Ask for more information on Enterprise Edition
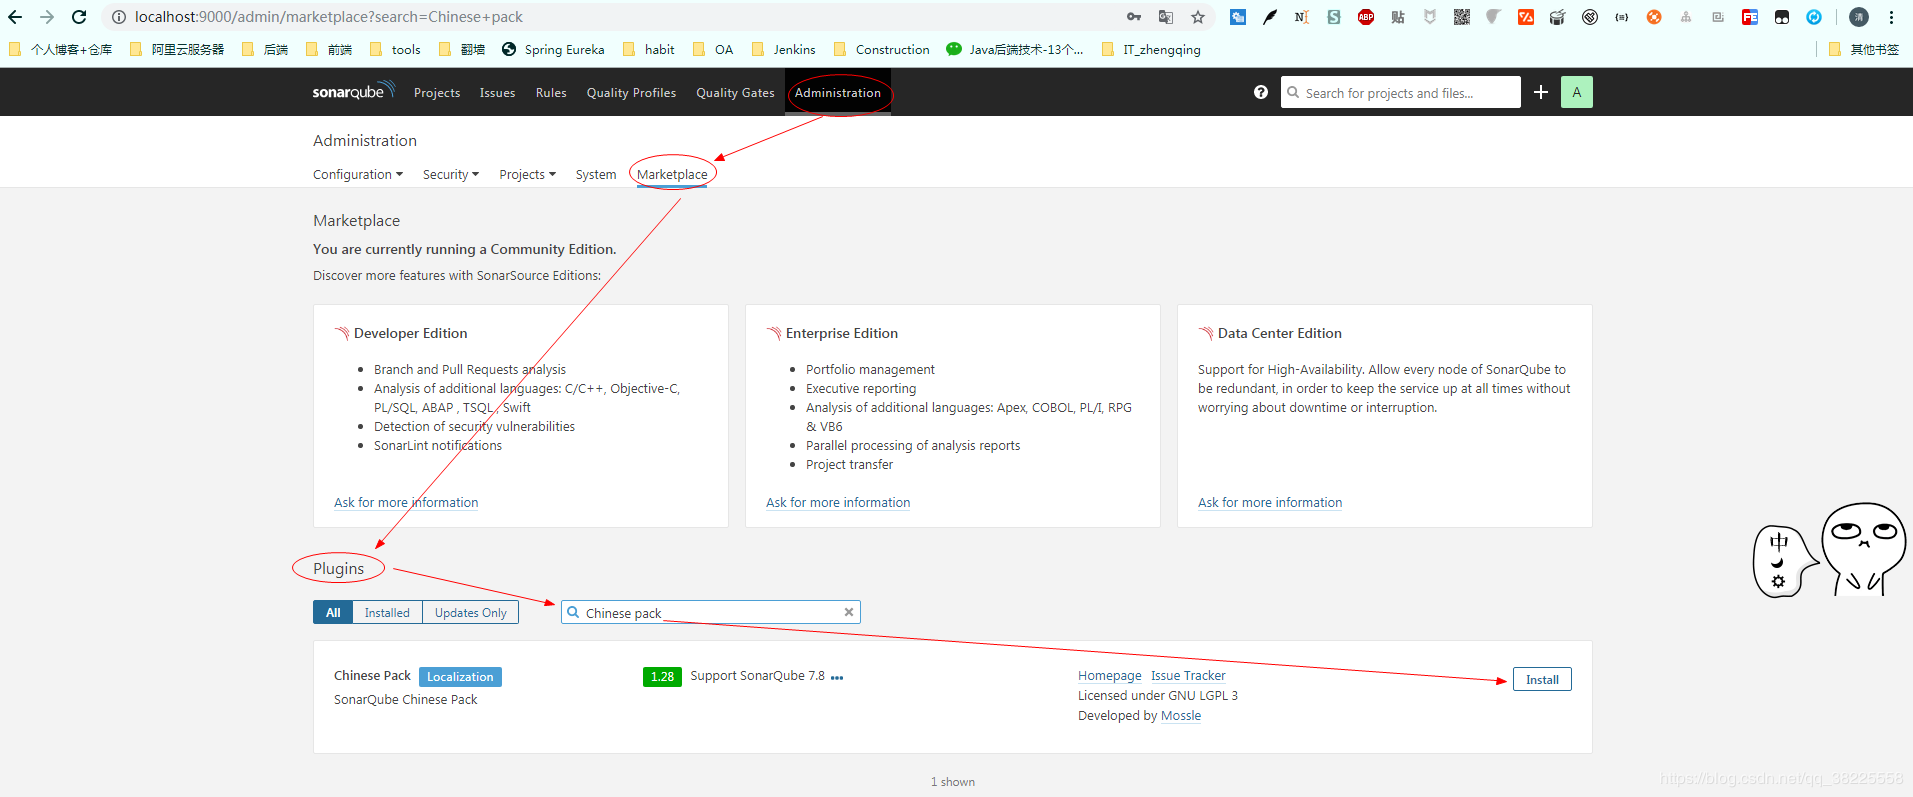The width and height of the screenshot is (1913, 797). [x=838, y=502]
